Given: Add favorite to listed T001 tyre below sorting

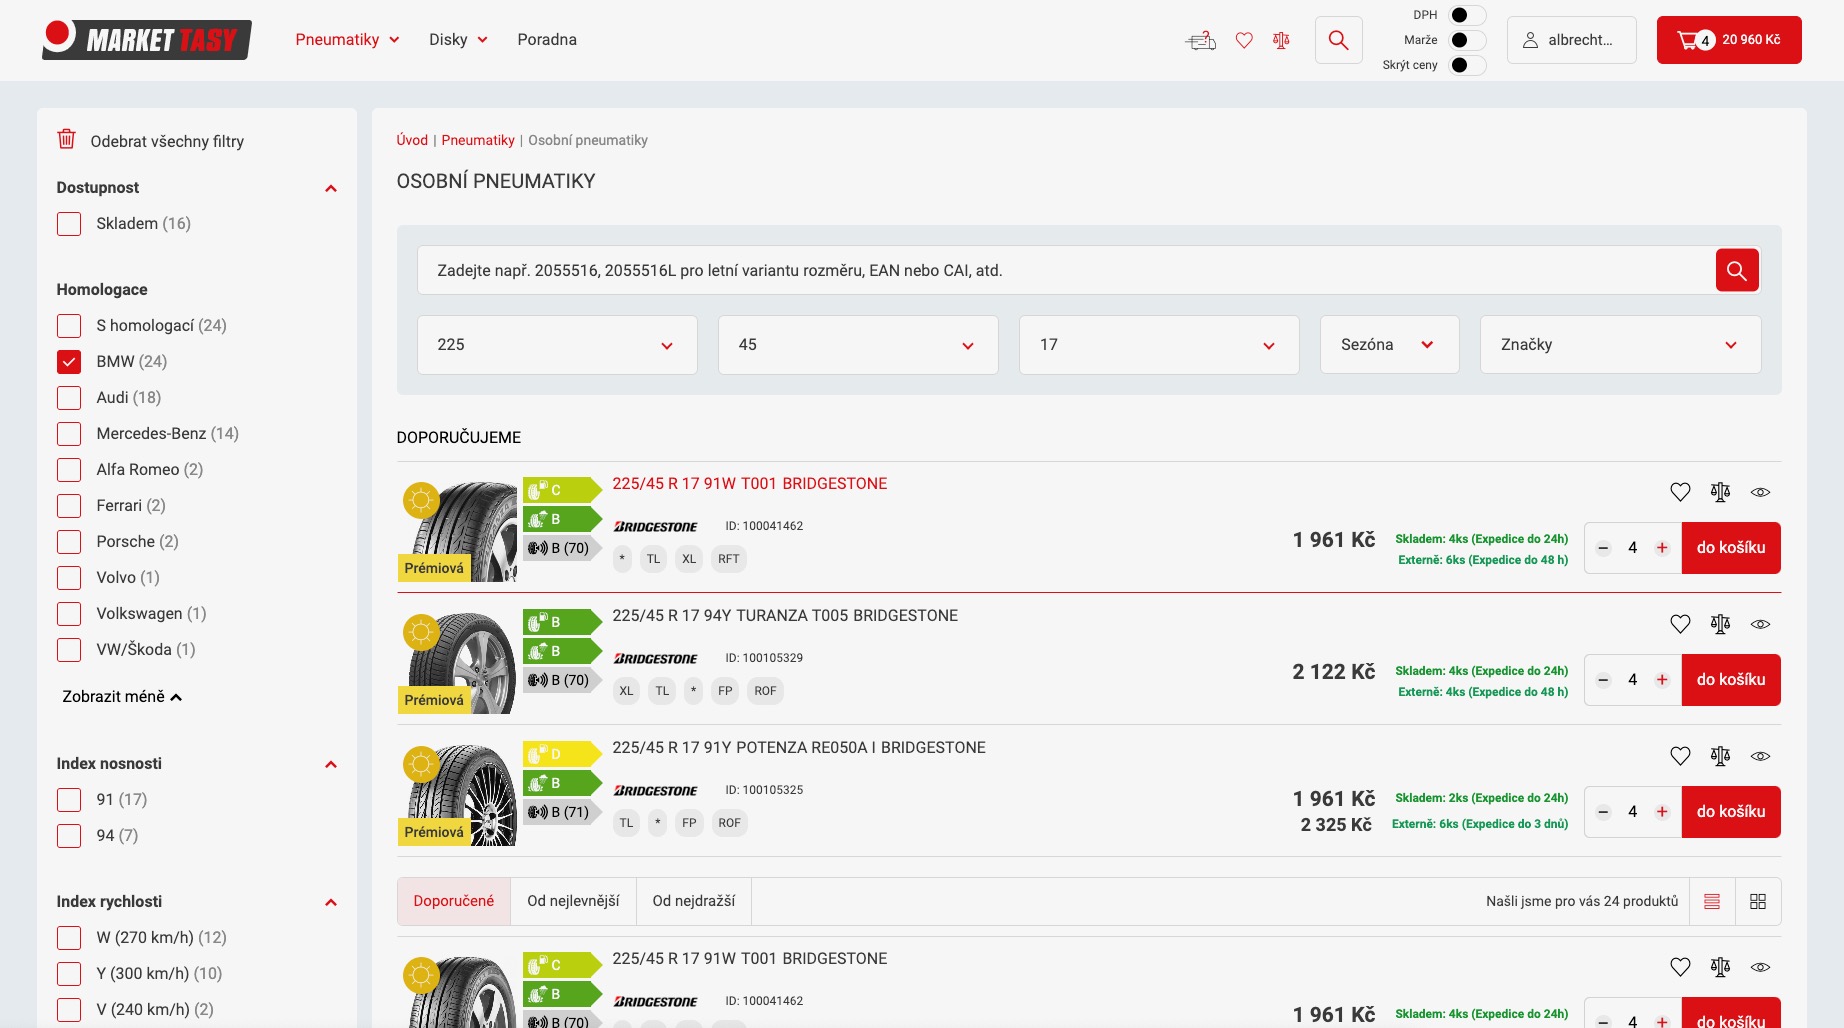Looking at the screenshot, I should pyautogui.click(x=1680, y=967).
